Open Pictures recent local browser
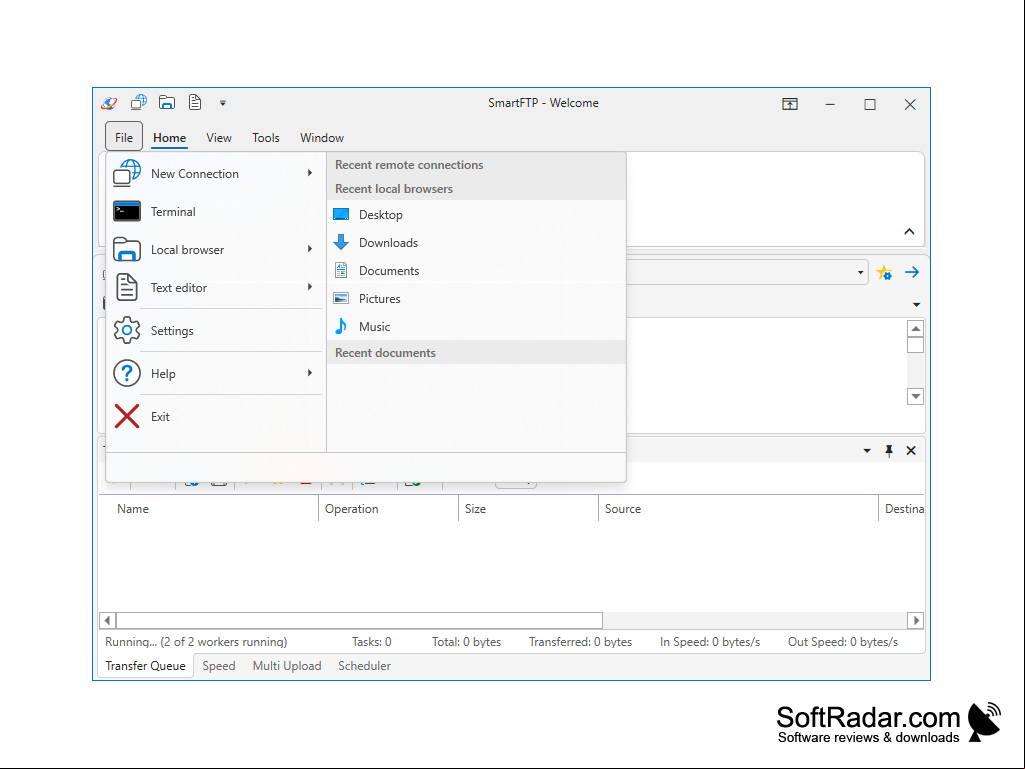The height and width of the screenshot is (769, 1025). (476, 299)
